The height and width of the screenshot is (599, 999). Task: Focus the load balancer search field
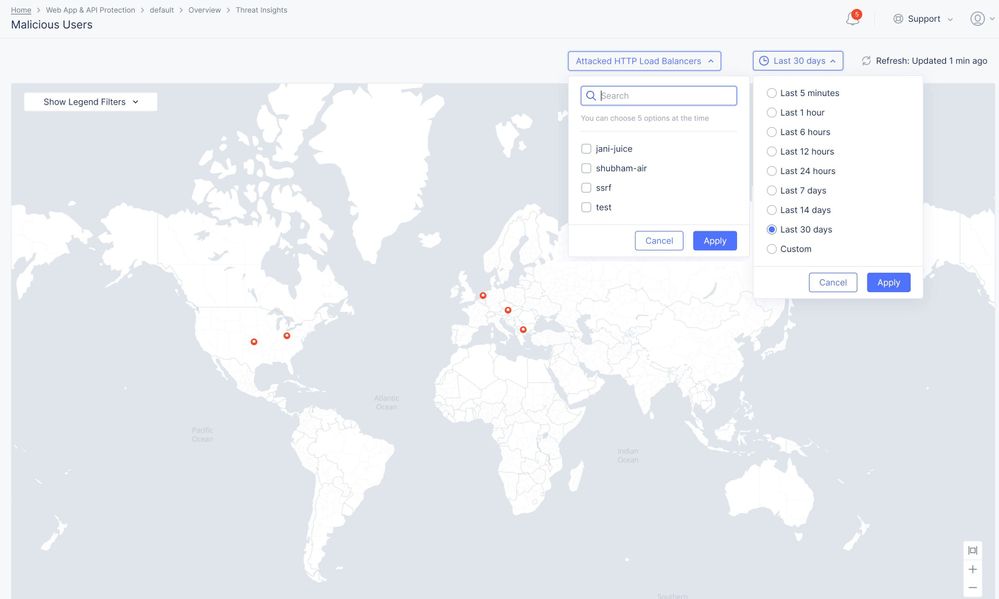(666, 96)
